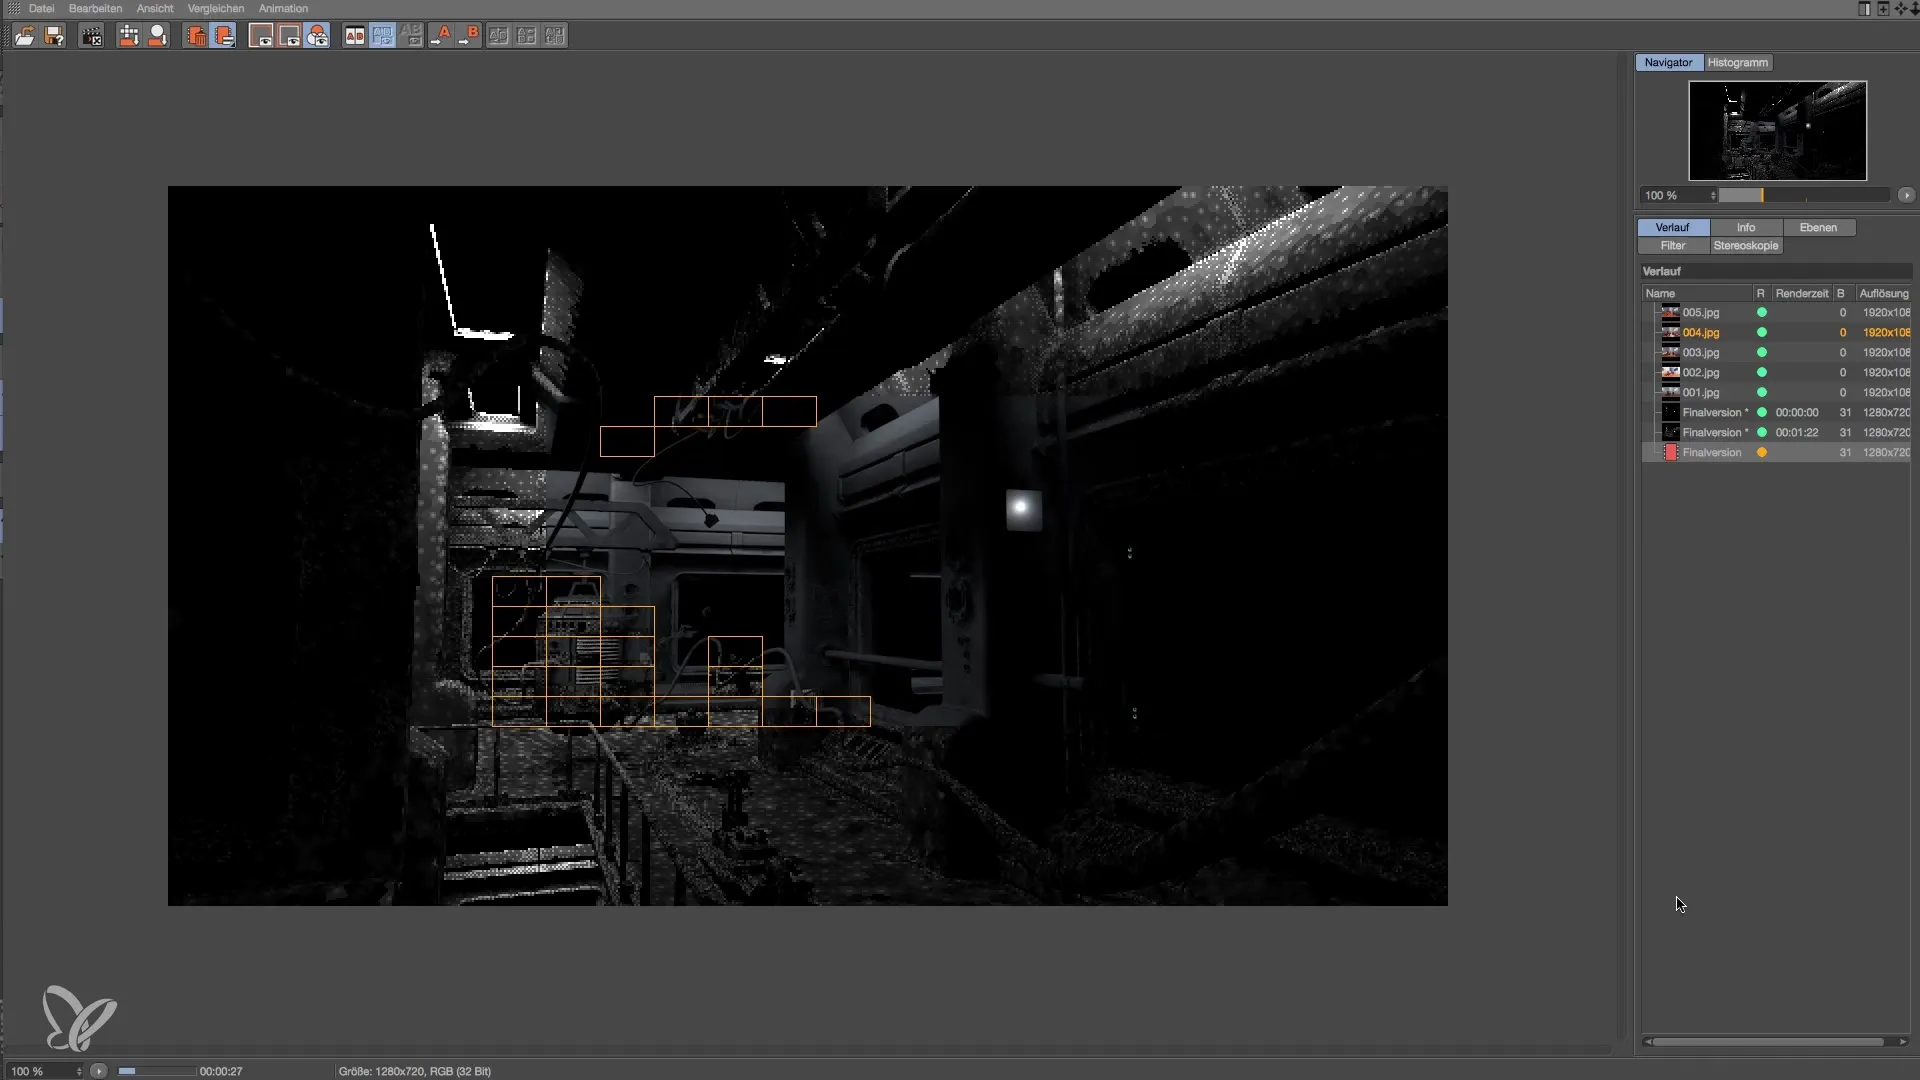Switch to the Histogramm tab
1920x1080 pixels.
coord(1738,62)
